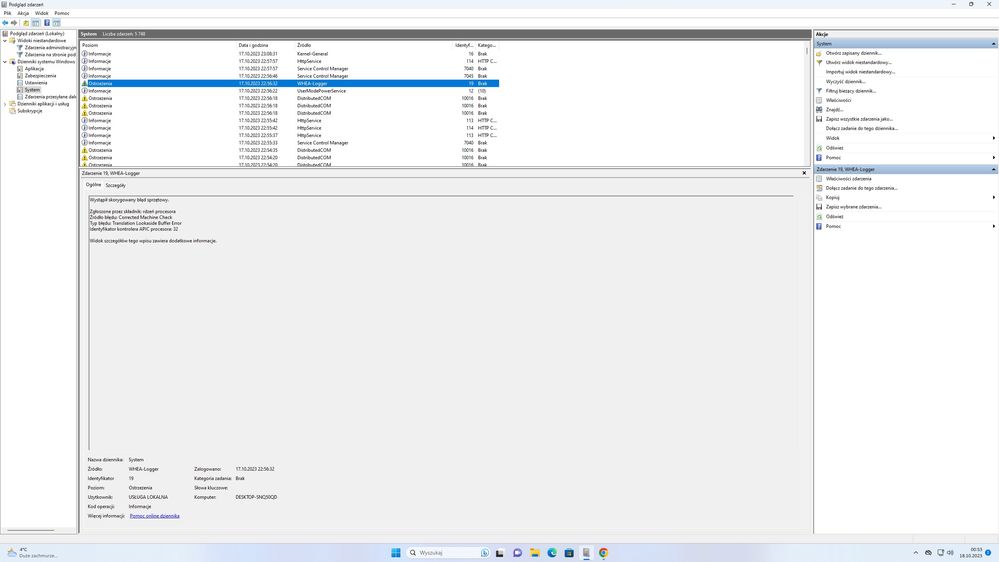Sort by the Data i godzina column header

pos(253,45)
